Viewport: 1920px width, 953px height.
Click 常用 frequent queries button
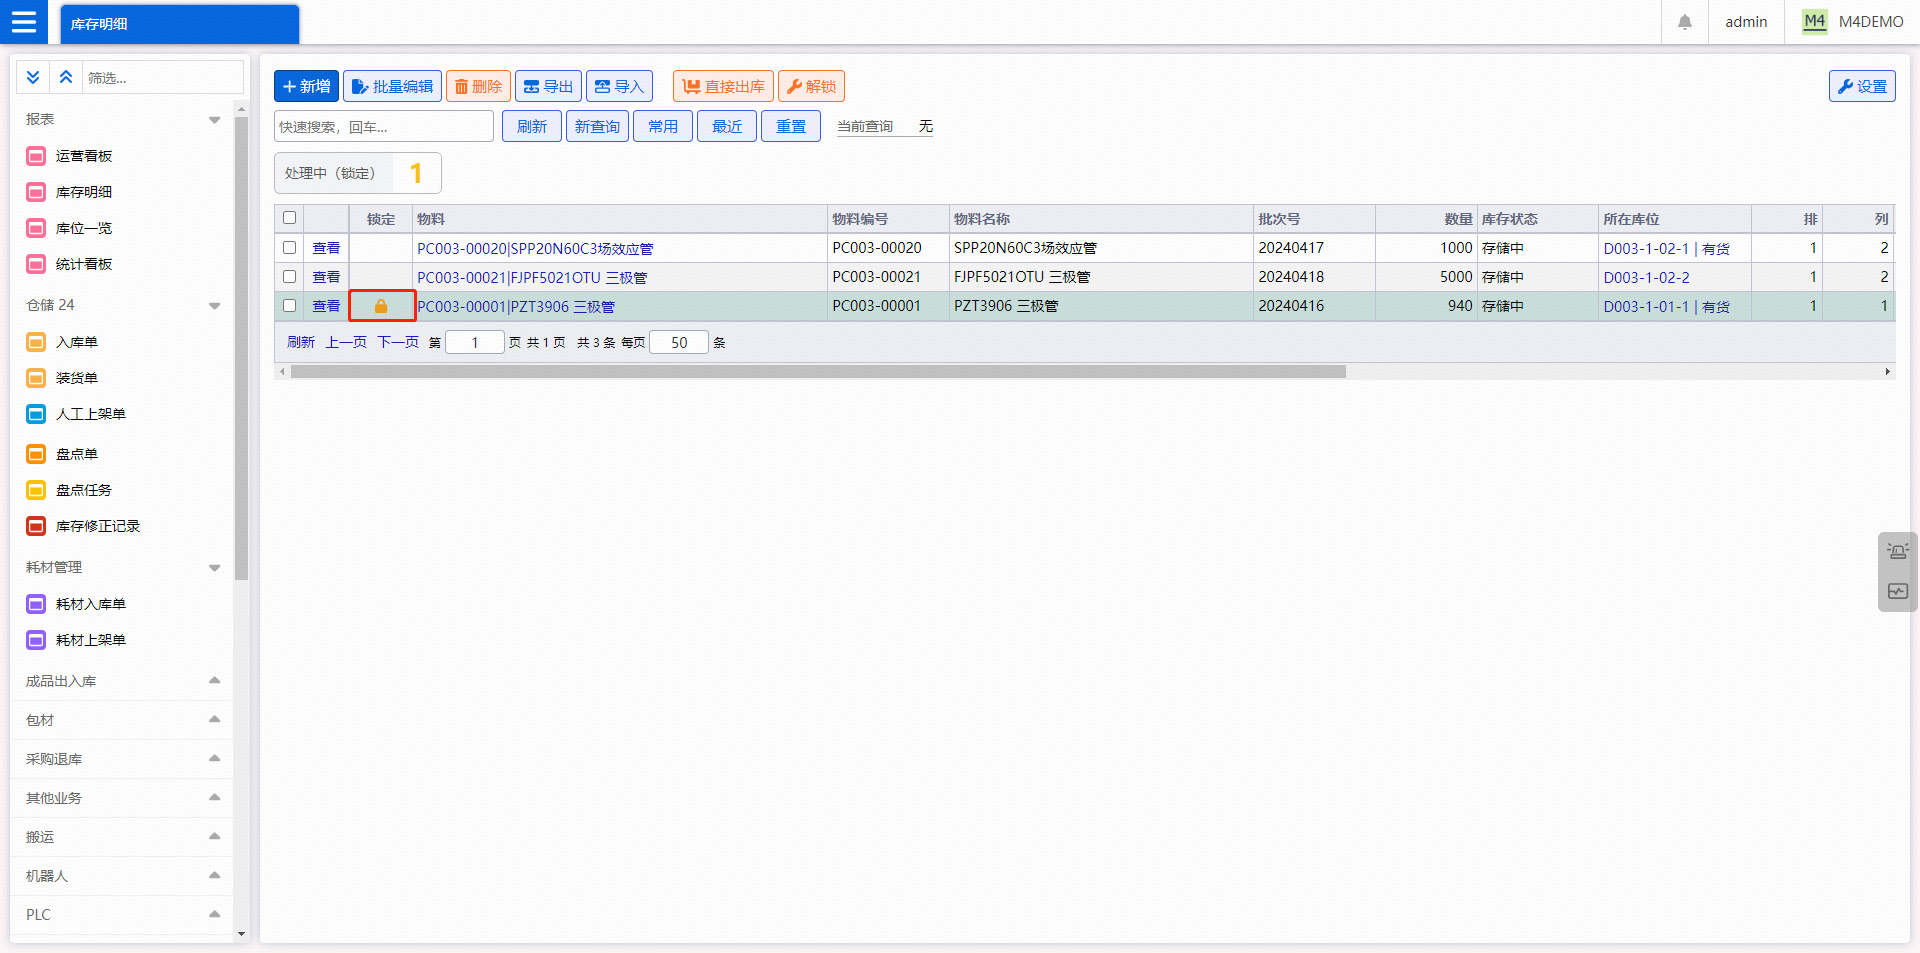(x=663, y=126)
